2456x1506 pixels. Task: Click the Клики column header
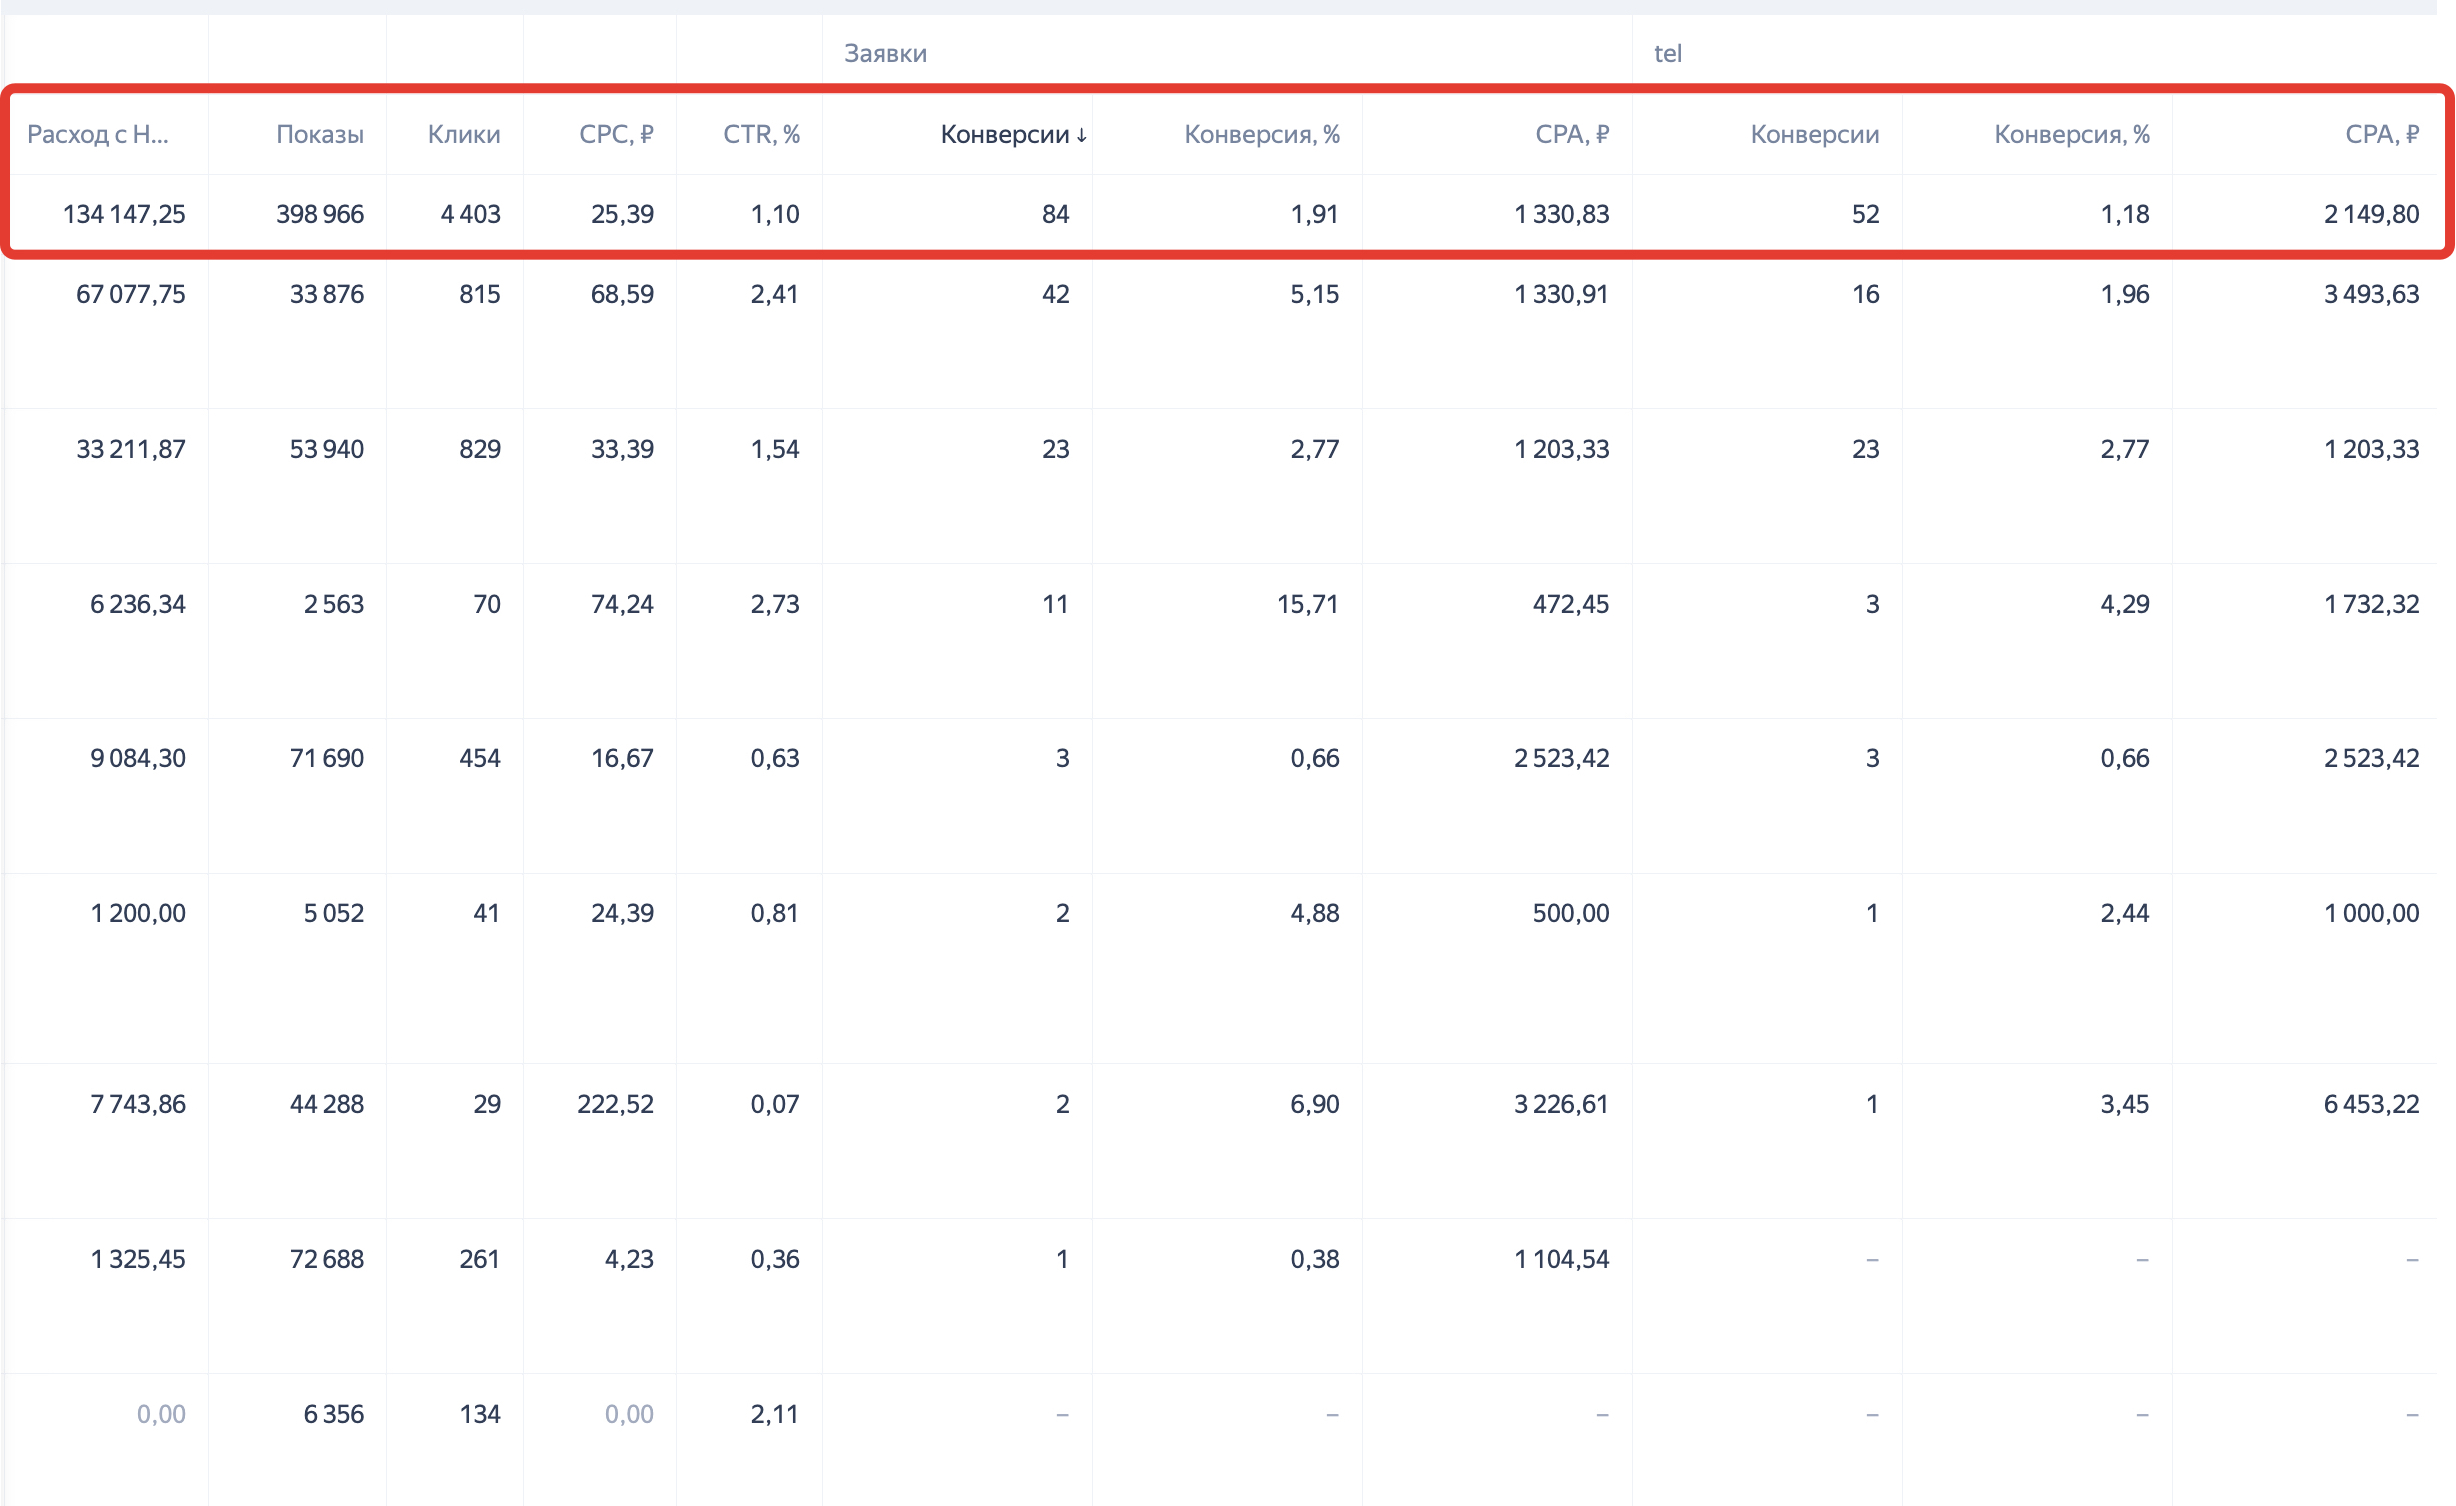pyautogui.click(x=463, y=134)
